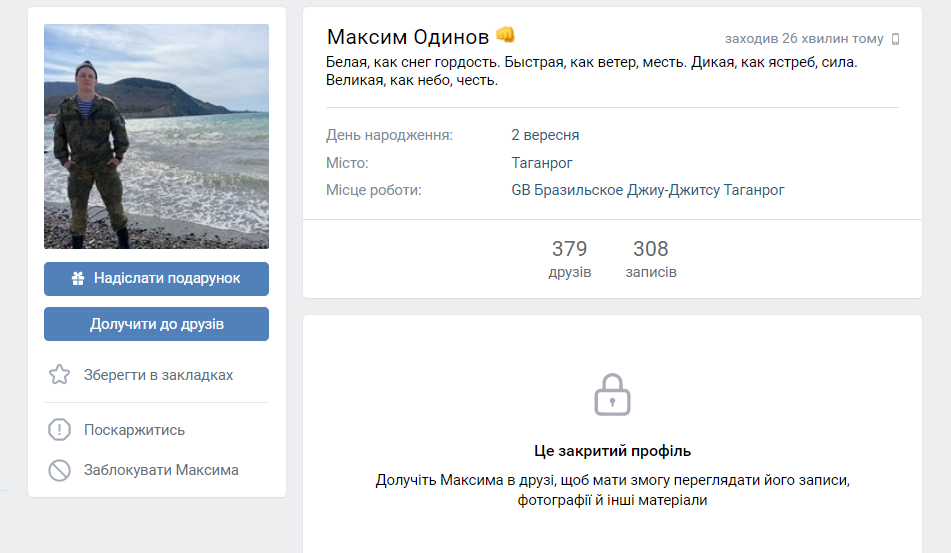
Task: Click the status text starting with "Белая, как снег"
Action: coord(592,71)
